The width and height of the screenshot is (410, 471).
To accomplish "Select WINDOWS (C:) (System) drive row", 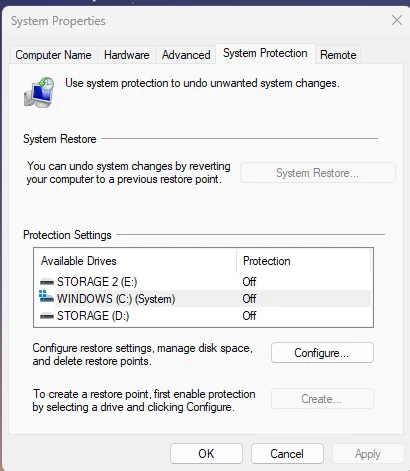I will coord(204,299).
